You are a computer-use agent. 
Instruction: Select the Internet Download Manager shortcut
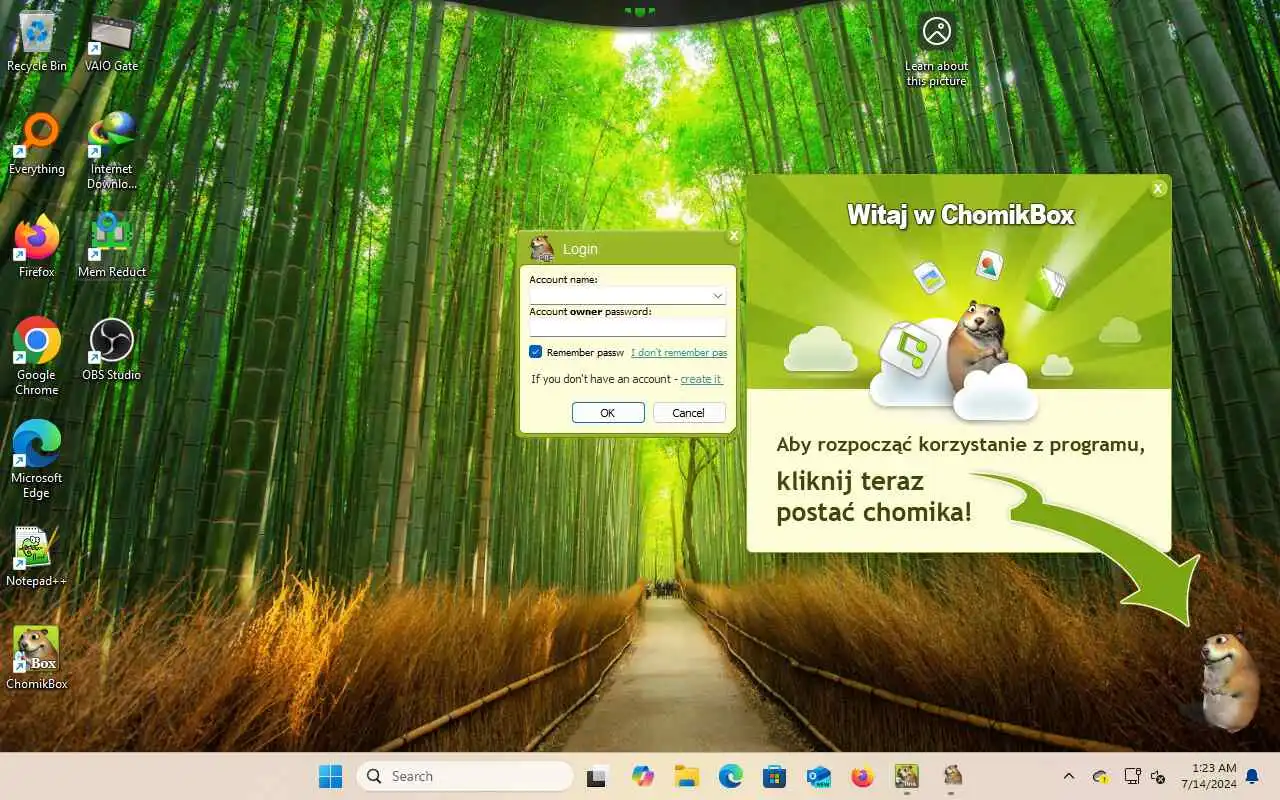click(x=111, y=151)
